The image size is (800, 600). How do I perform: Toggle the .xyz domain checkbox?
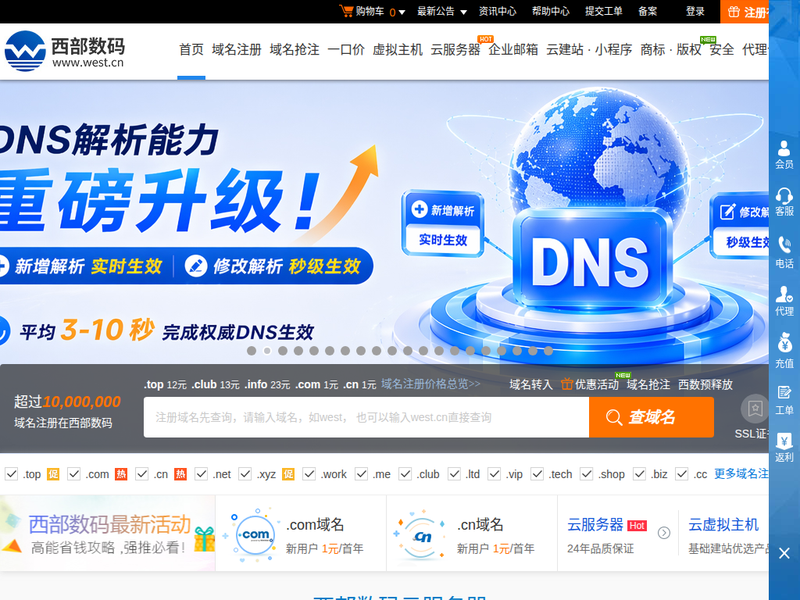point(245,473)
